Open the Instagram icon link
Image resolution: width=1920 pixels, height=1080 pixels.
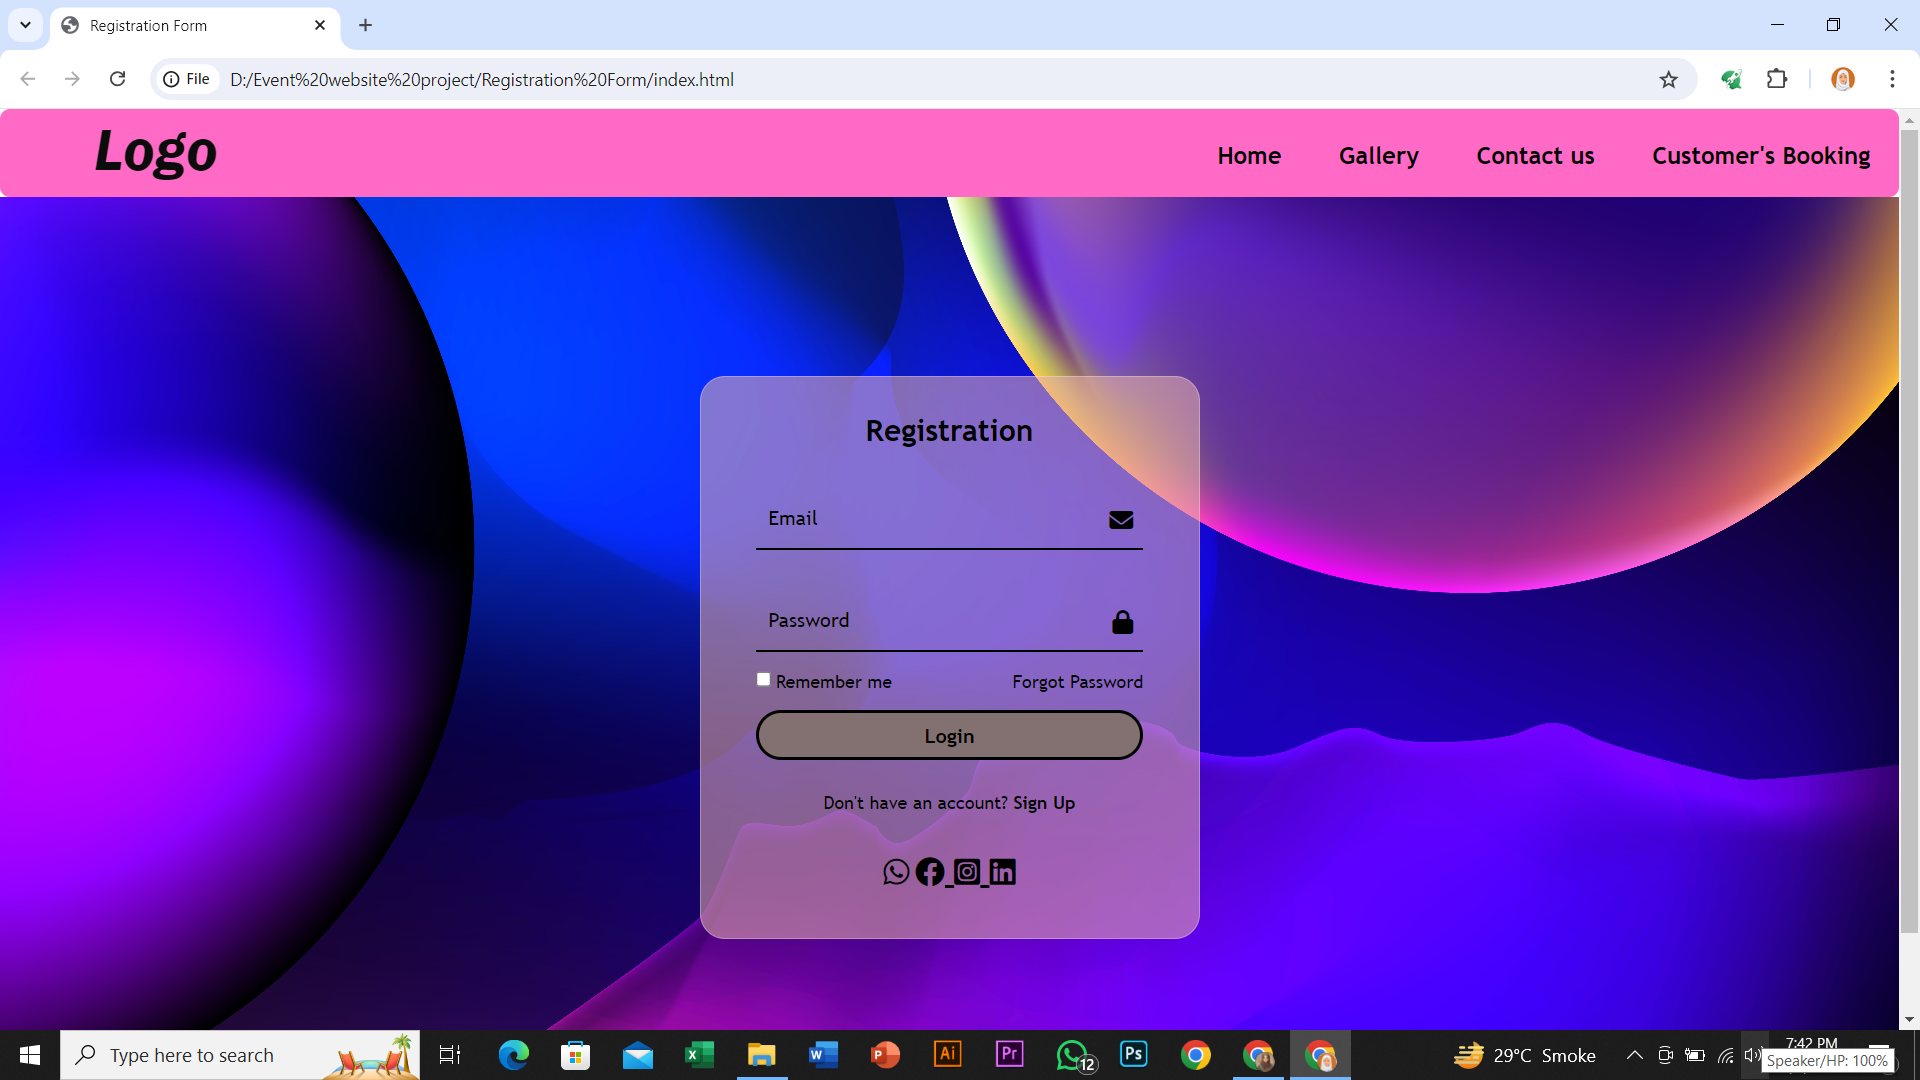(x=967, y=872)
